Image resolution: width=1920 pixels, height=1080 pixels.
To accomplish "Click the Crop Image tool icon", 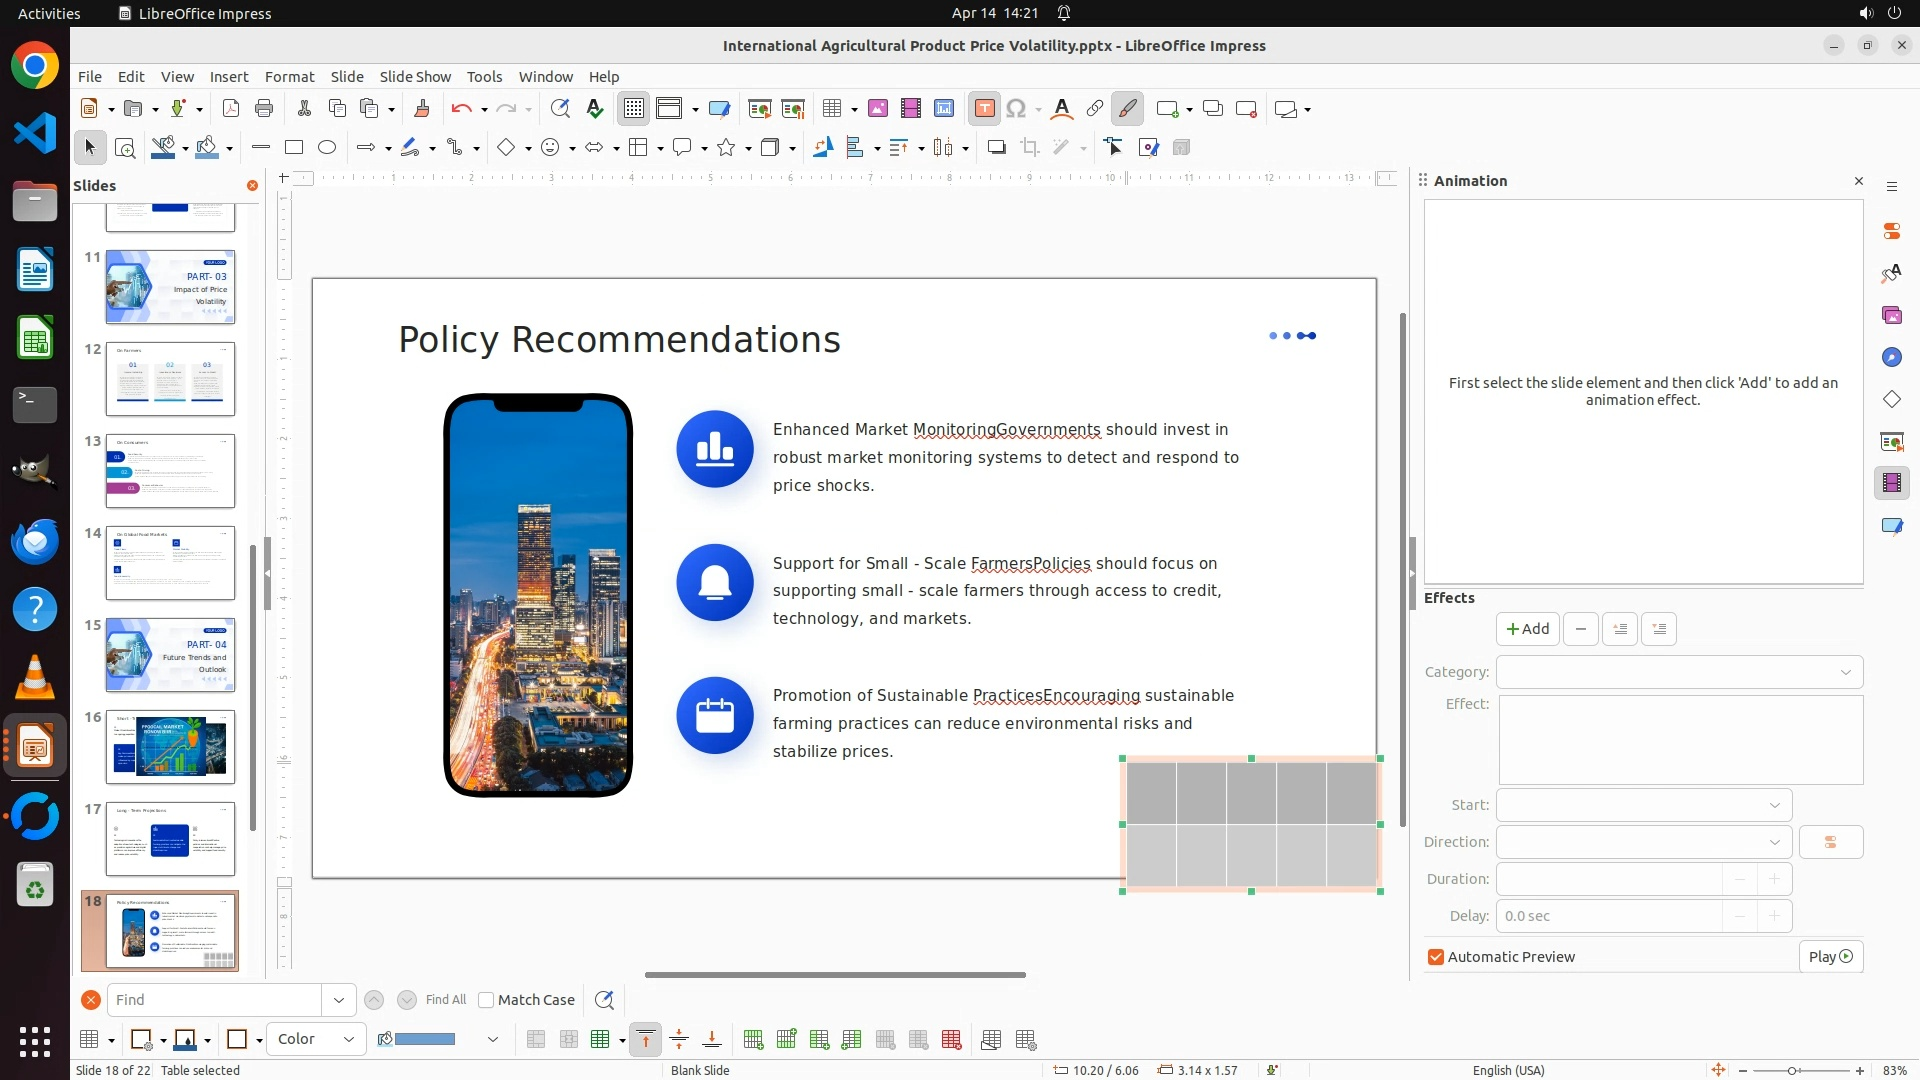I will [1030, 148].
